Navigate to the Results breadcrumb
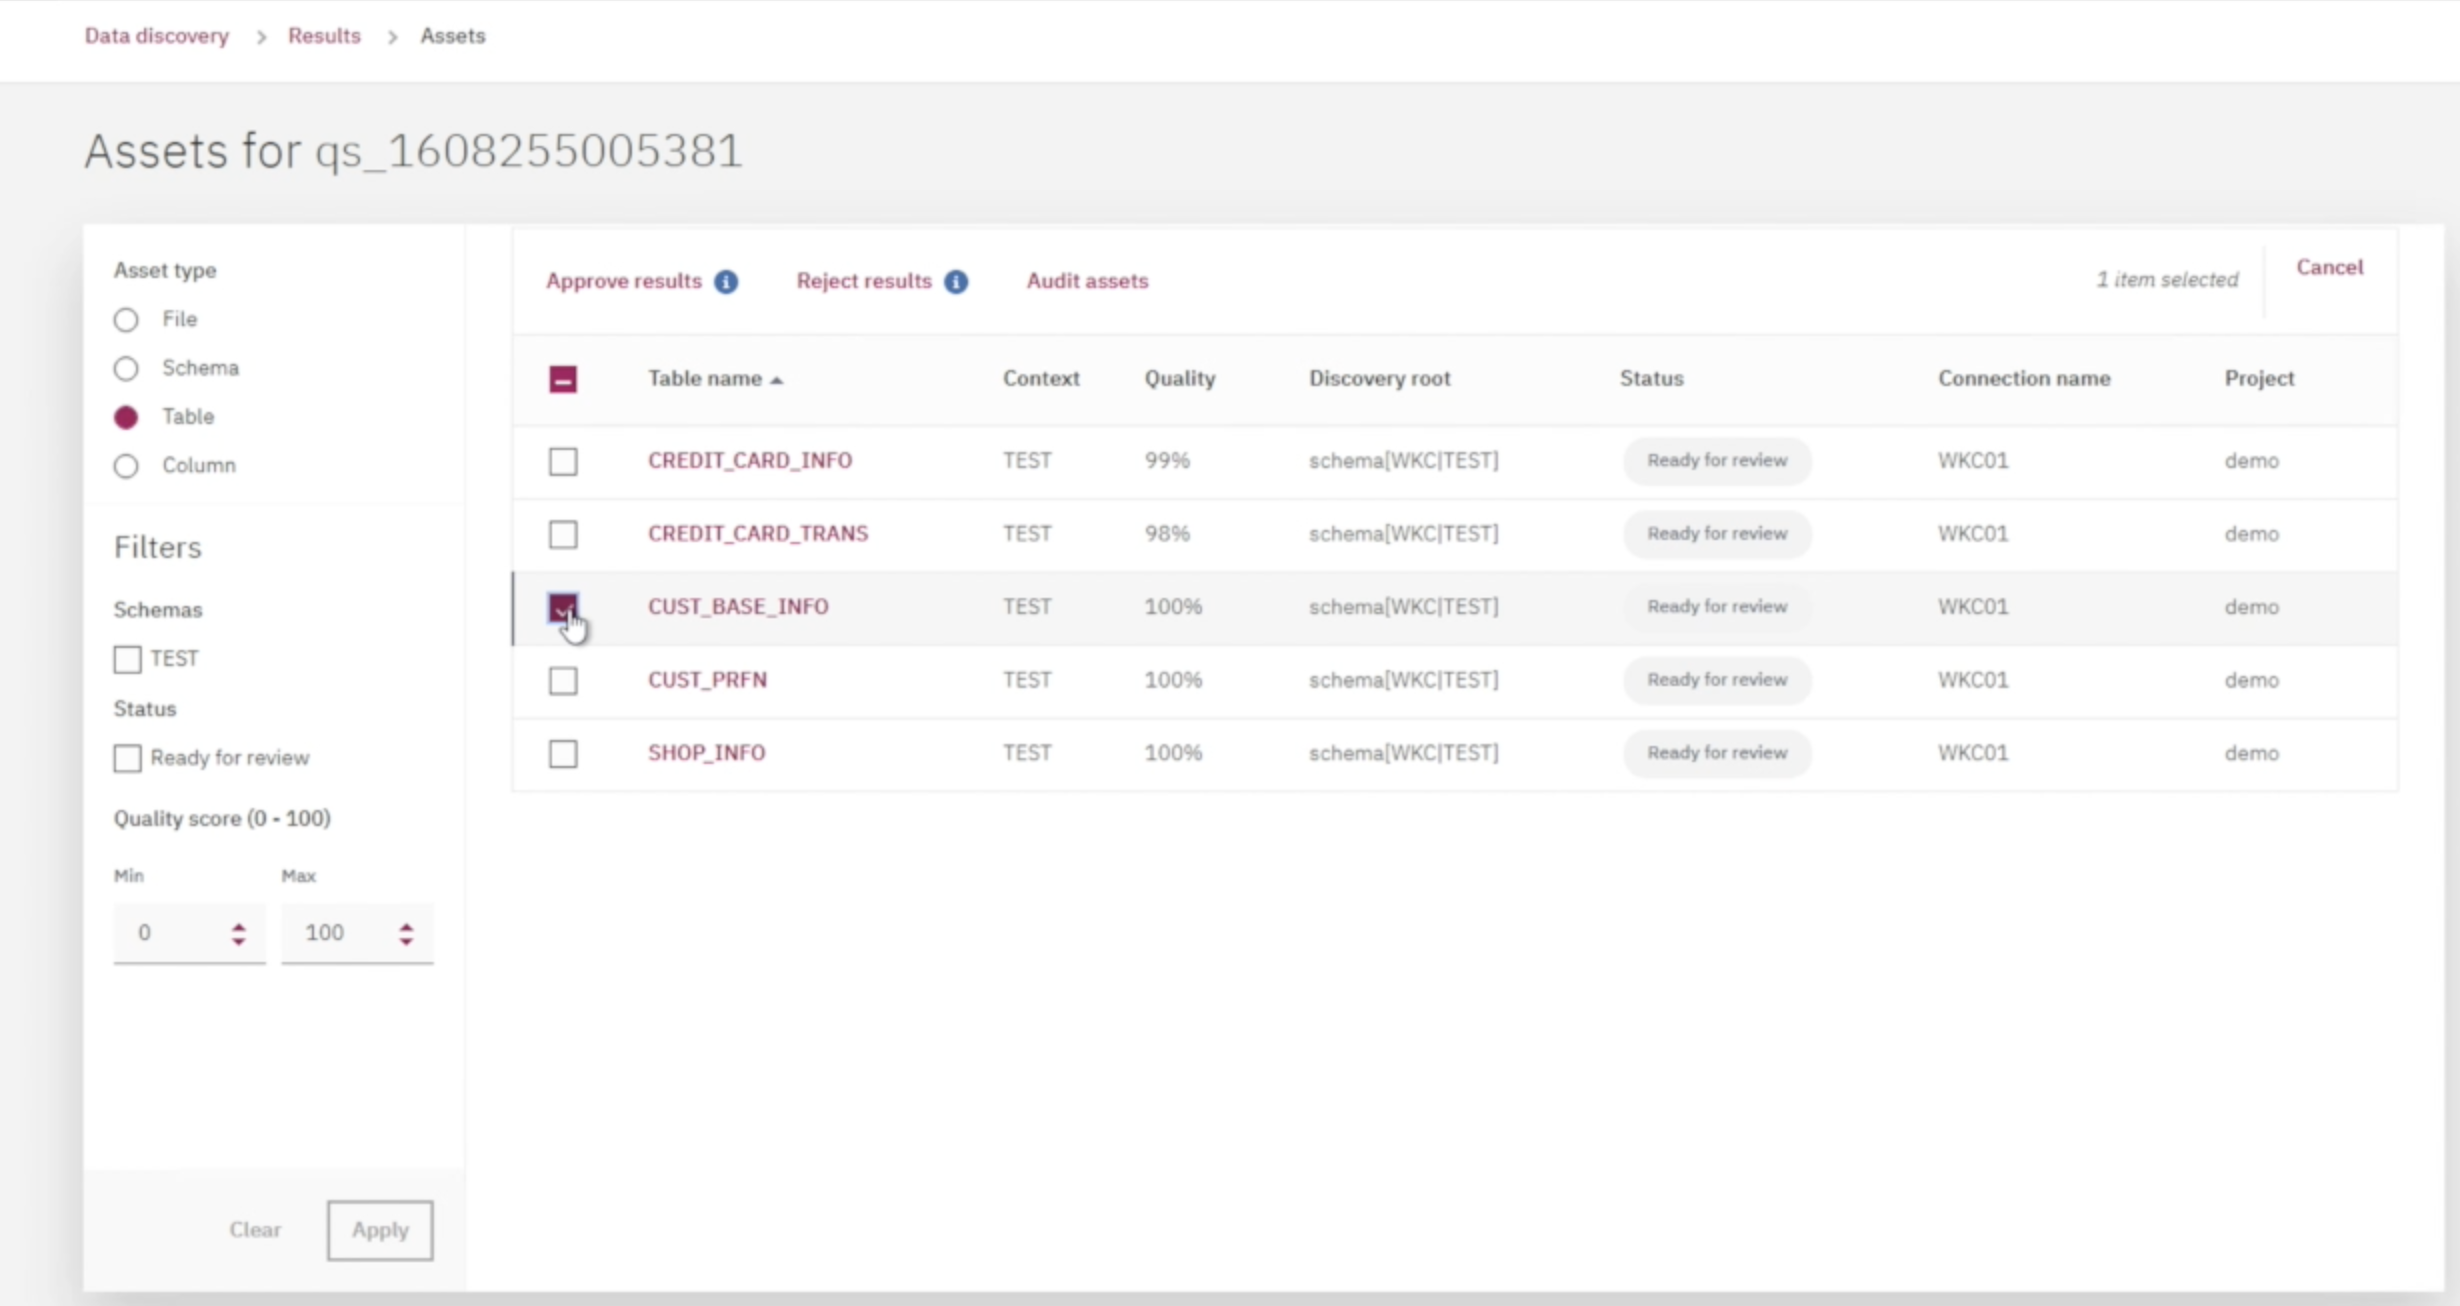Viewport: 2460px width, 1306px height. tap(324, 36)
